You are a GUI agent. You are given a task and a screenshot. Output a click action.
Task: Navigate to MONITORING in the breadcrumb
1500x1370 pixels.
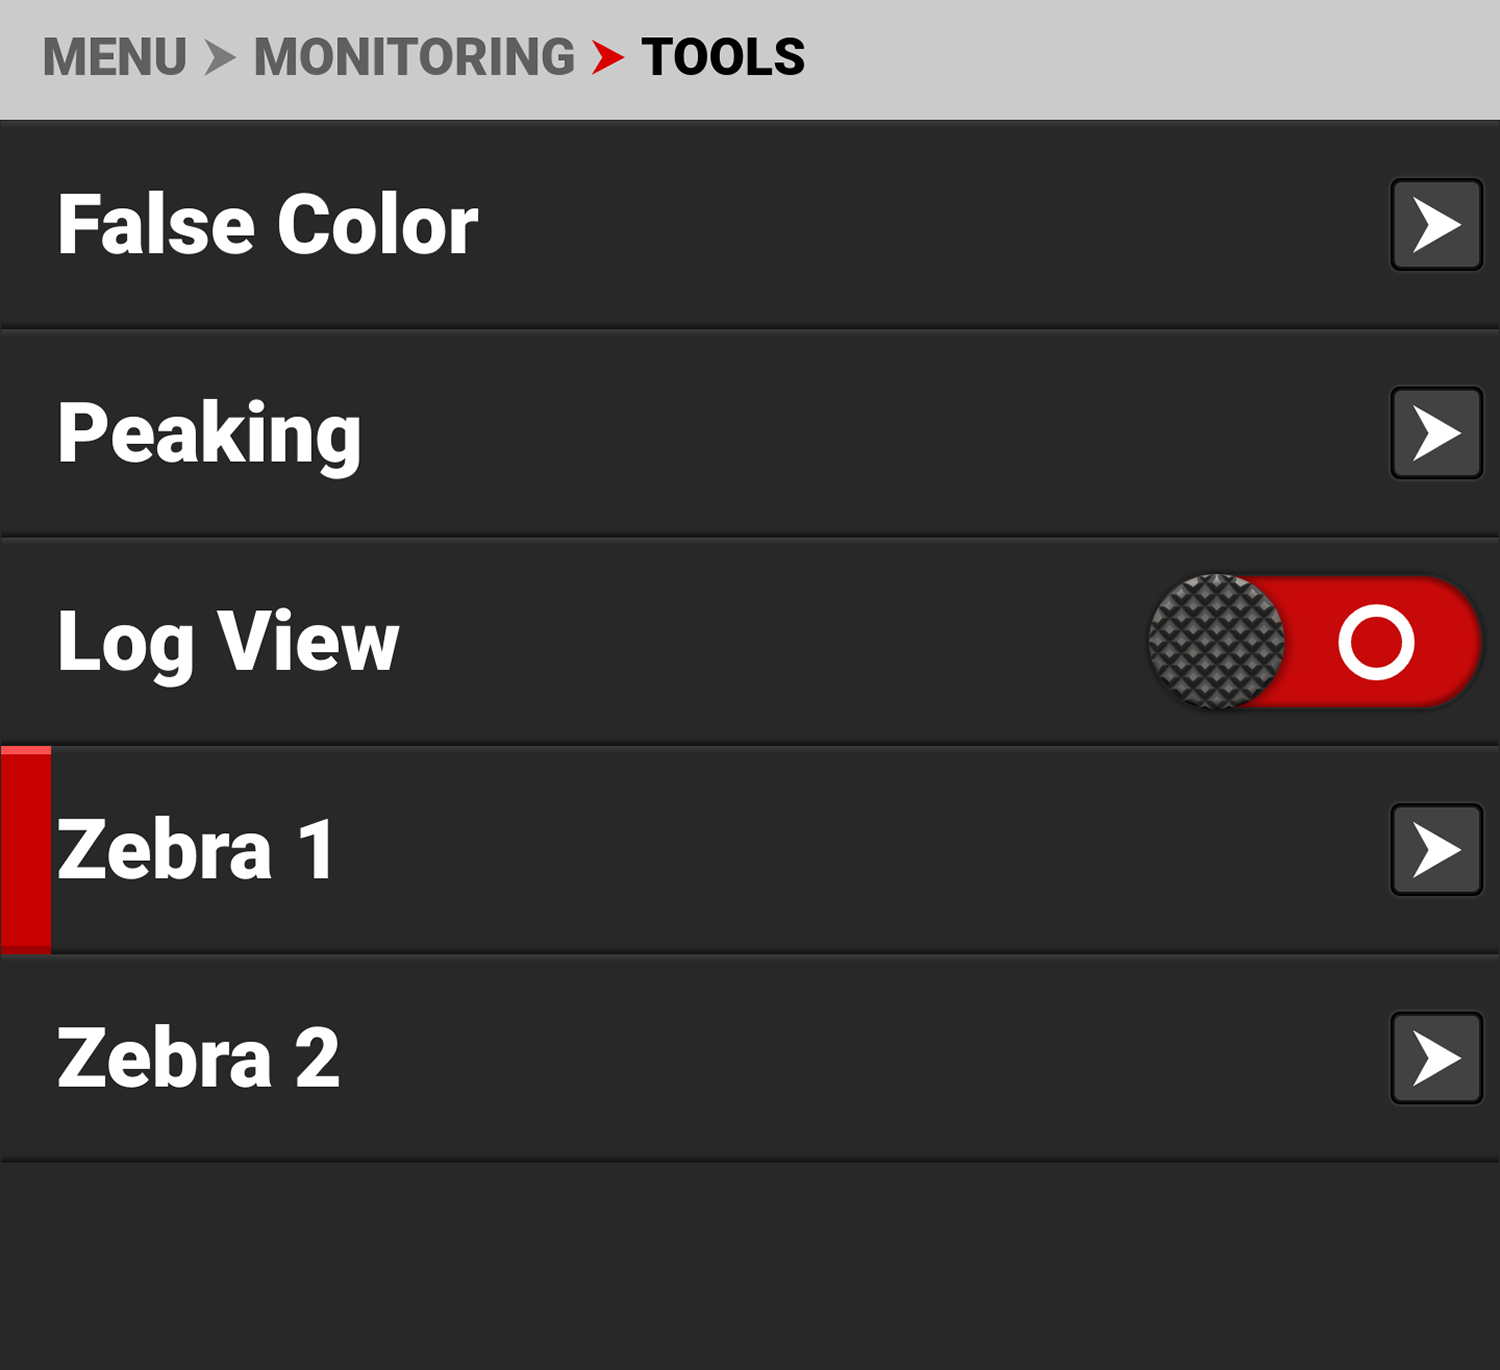pyautogui.click(x=414, y=57)
